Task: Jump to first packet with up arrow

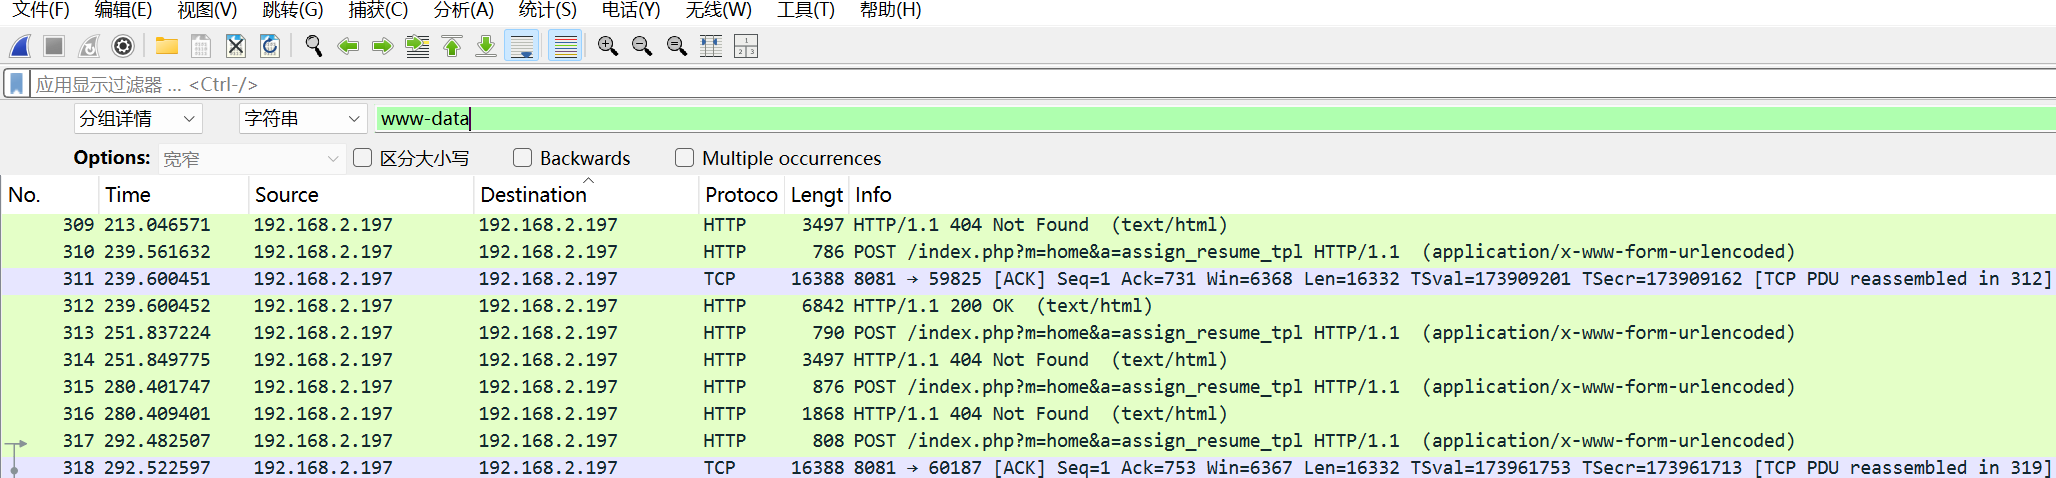Action: click(452, 46)
